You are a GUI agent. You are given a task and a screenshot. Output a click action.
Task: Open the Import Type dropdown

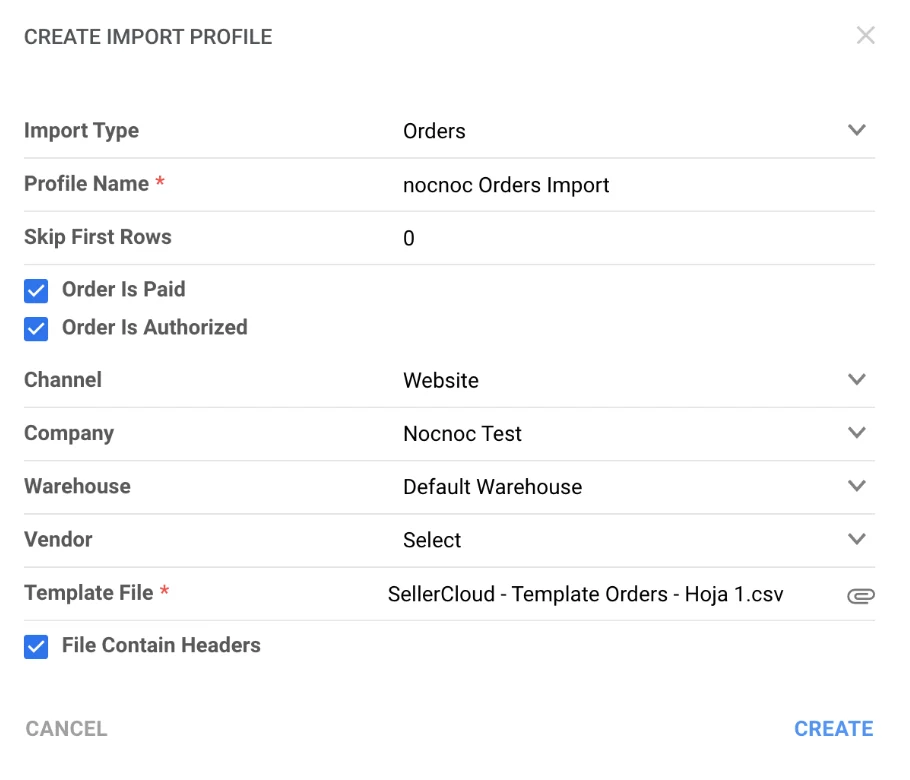(638, 131)
